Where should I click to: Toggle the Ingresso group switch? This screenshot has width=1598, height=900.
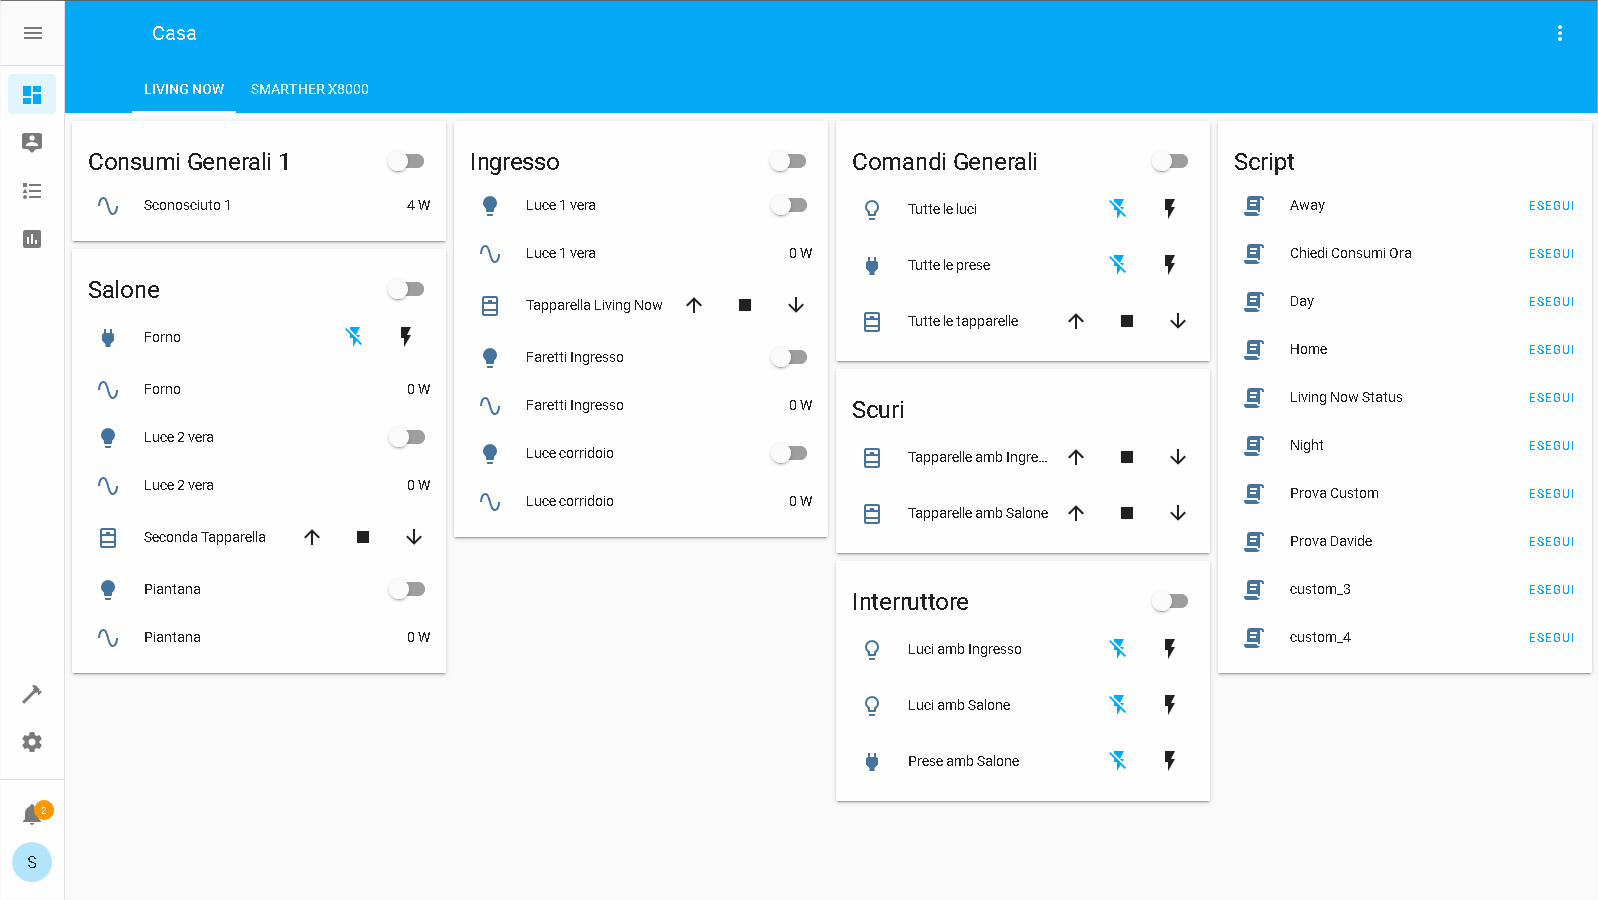(788, 161)
